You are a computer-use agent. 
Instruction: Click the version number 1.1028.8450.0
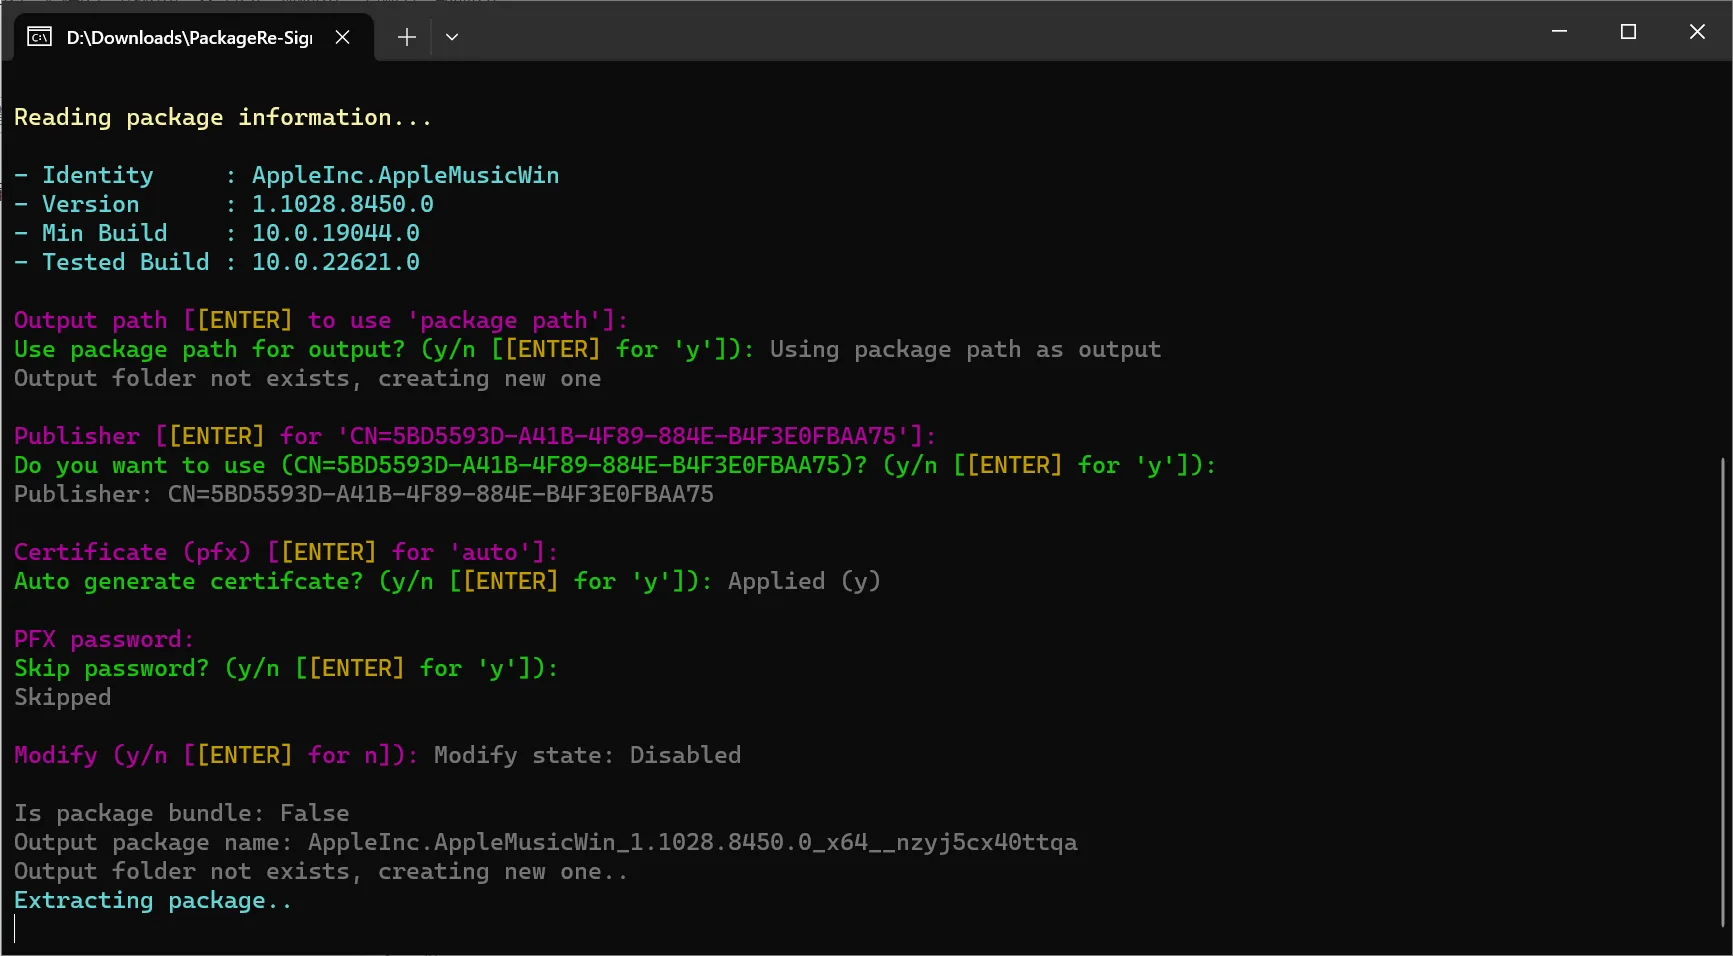(x=343, y=204)
